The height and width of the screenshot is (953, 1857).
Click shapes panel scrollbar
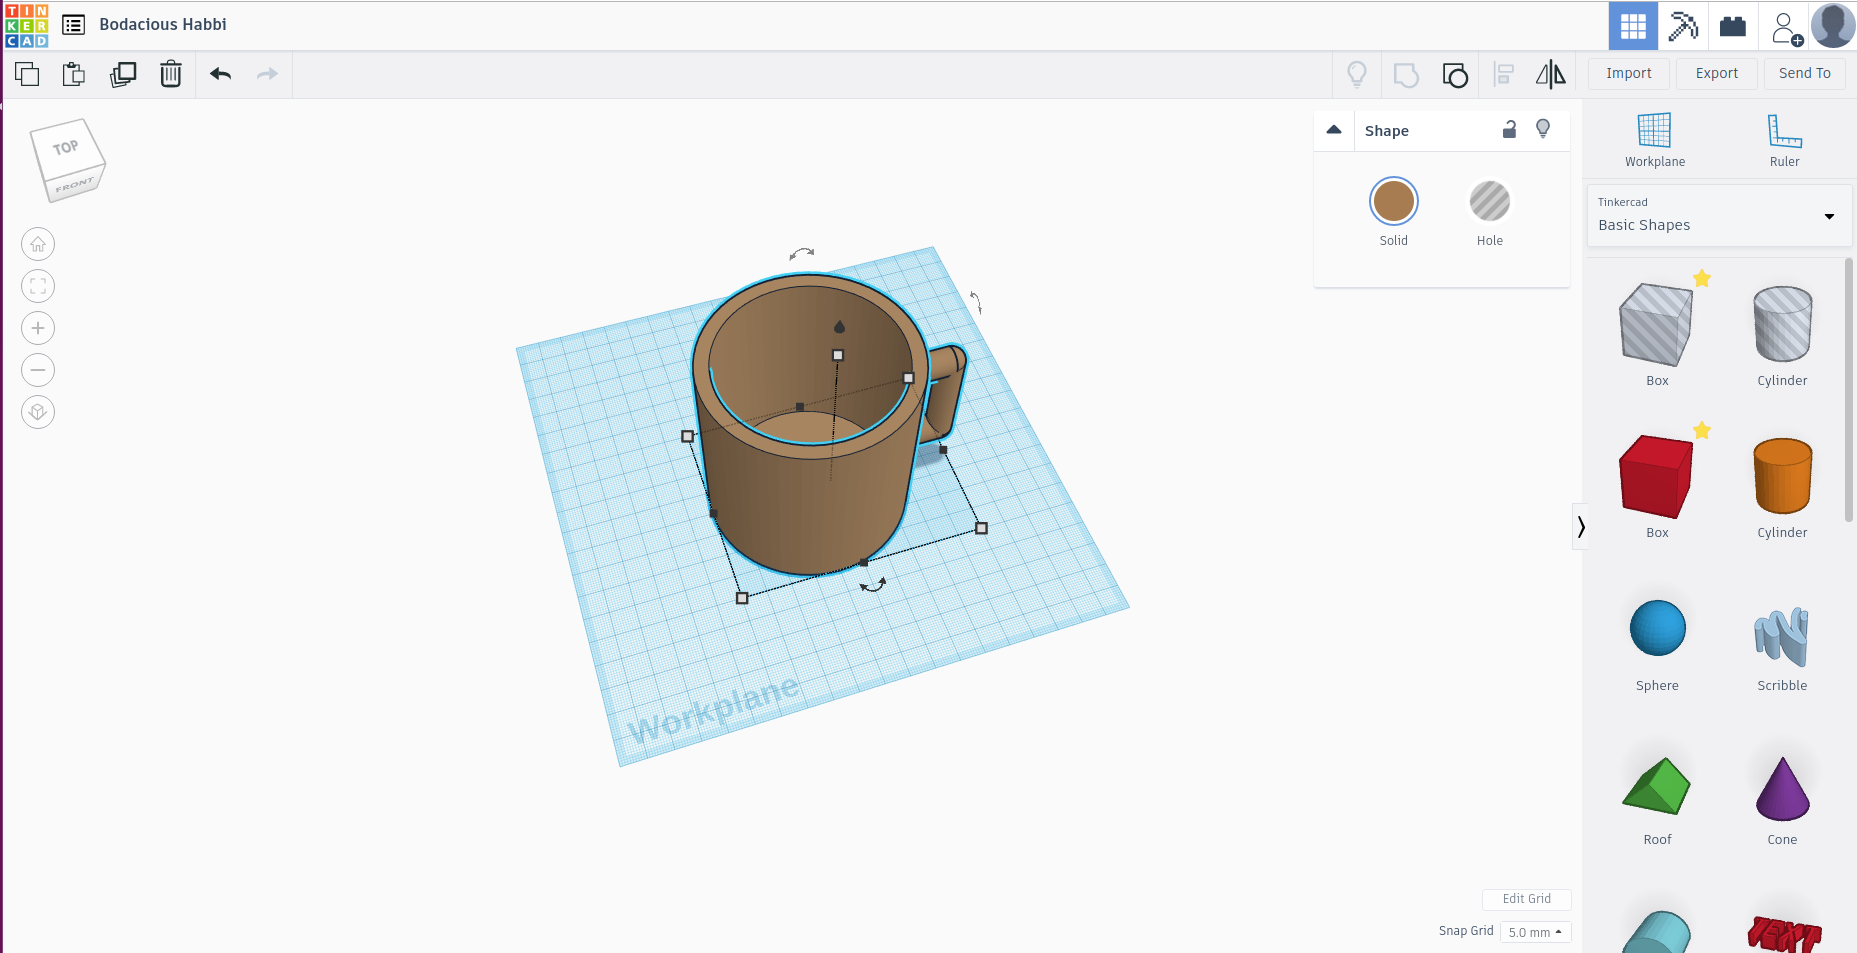[1849, 390]
